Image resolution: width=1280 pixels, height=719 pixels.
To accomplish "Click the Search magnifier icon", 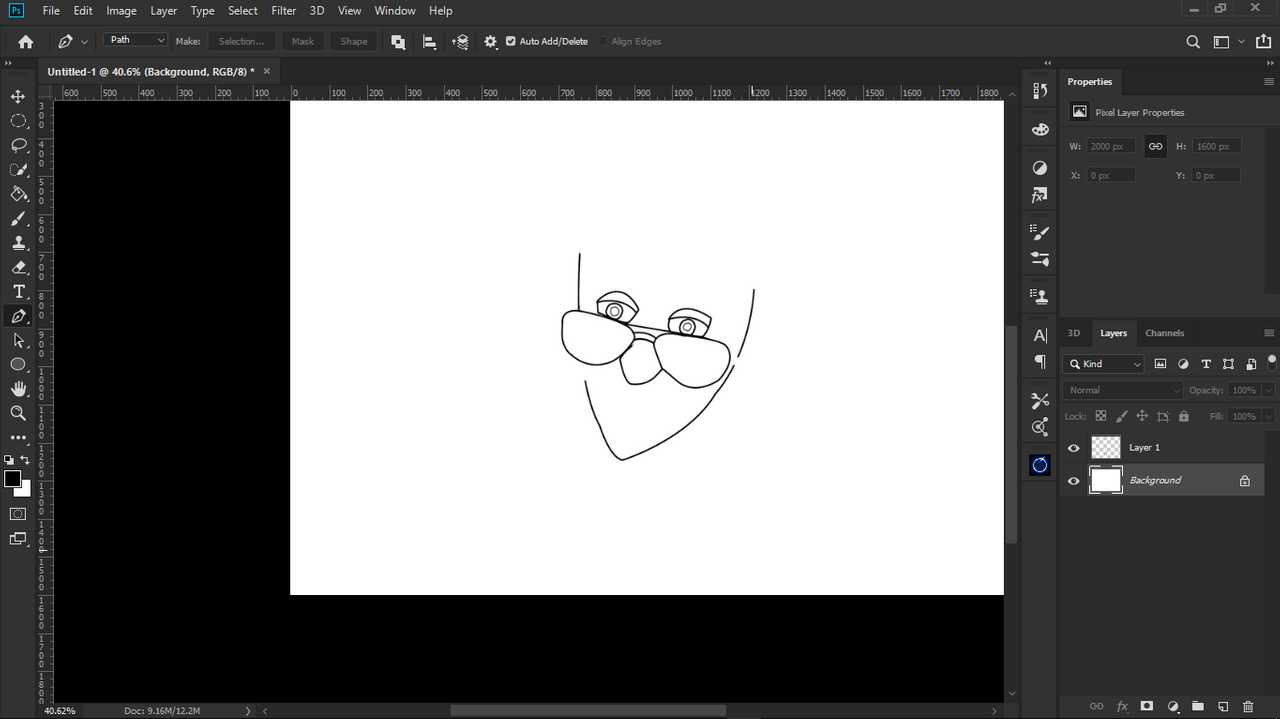I will coord(1193,42).
